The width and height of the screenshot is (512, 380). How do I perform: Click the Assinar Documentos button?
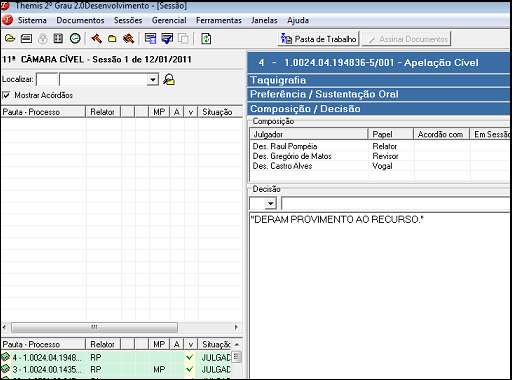click(406, 39)
